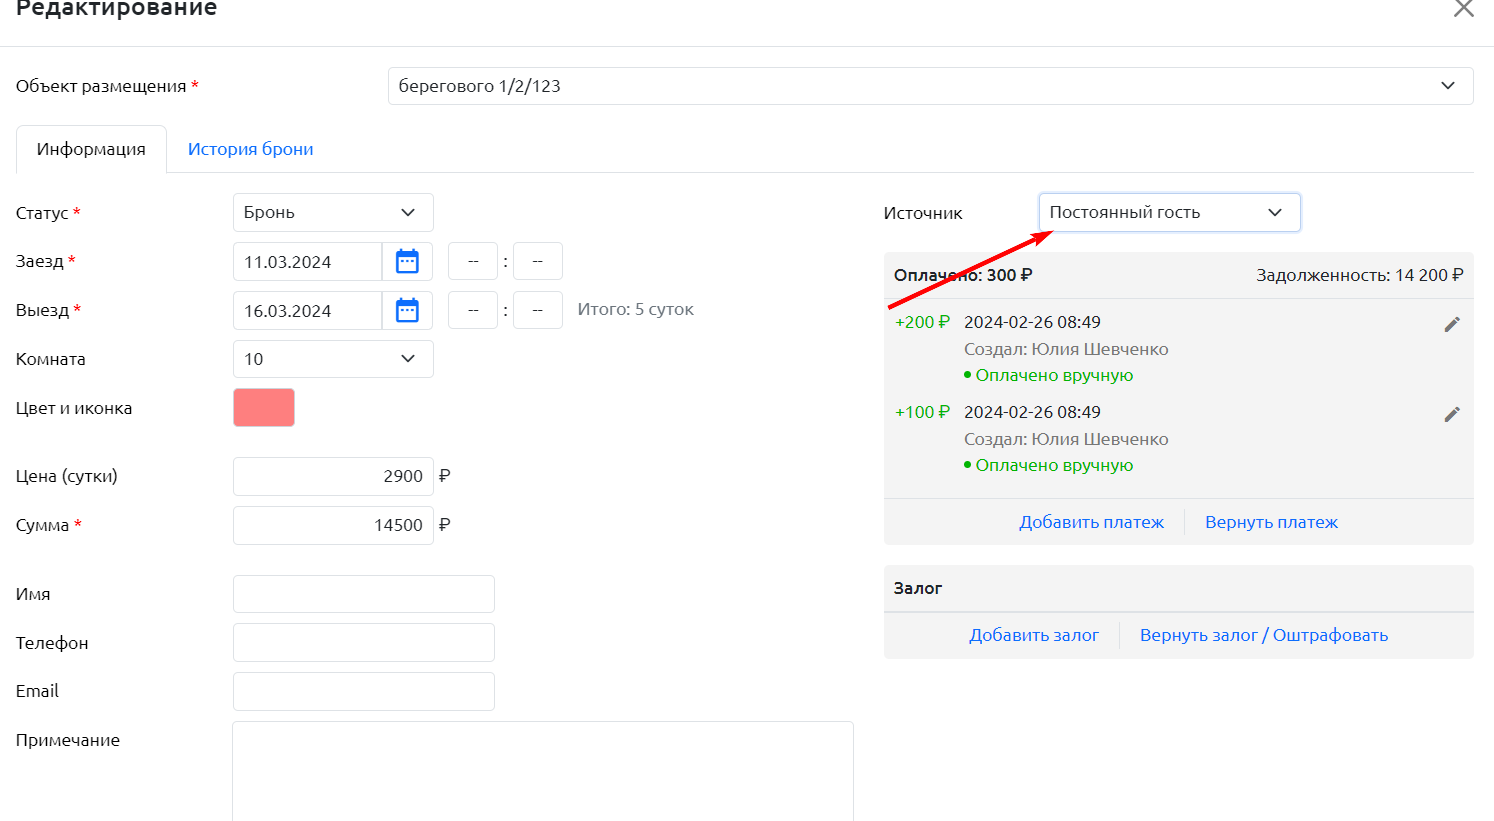The image size is (1494, 821).
Task: Click into the Email input field
Action: 364,692
